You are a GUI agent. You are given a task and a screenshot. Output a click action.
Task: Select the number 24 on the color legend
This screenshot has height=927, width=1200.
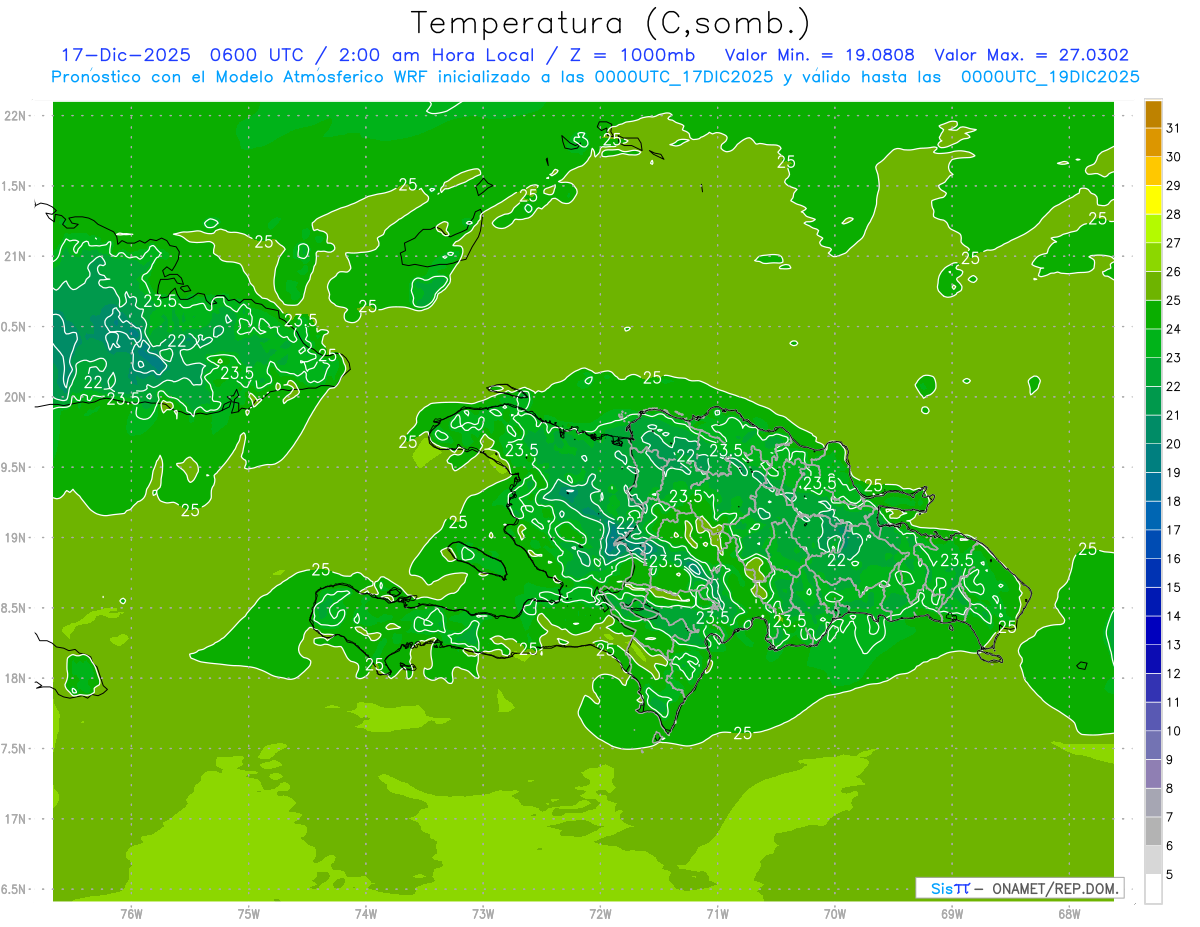click(1174, 329)
